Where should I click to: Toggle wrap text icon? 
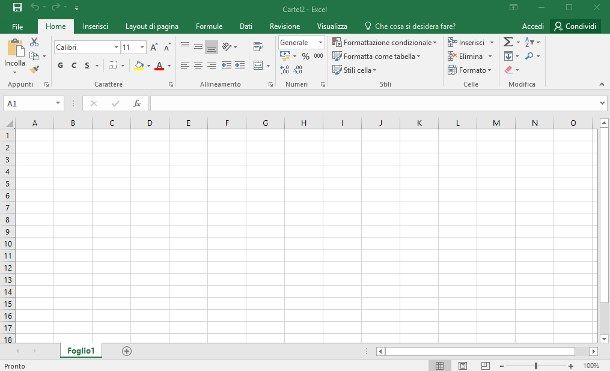(x=258, y=47)
